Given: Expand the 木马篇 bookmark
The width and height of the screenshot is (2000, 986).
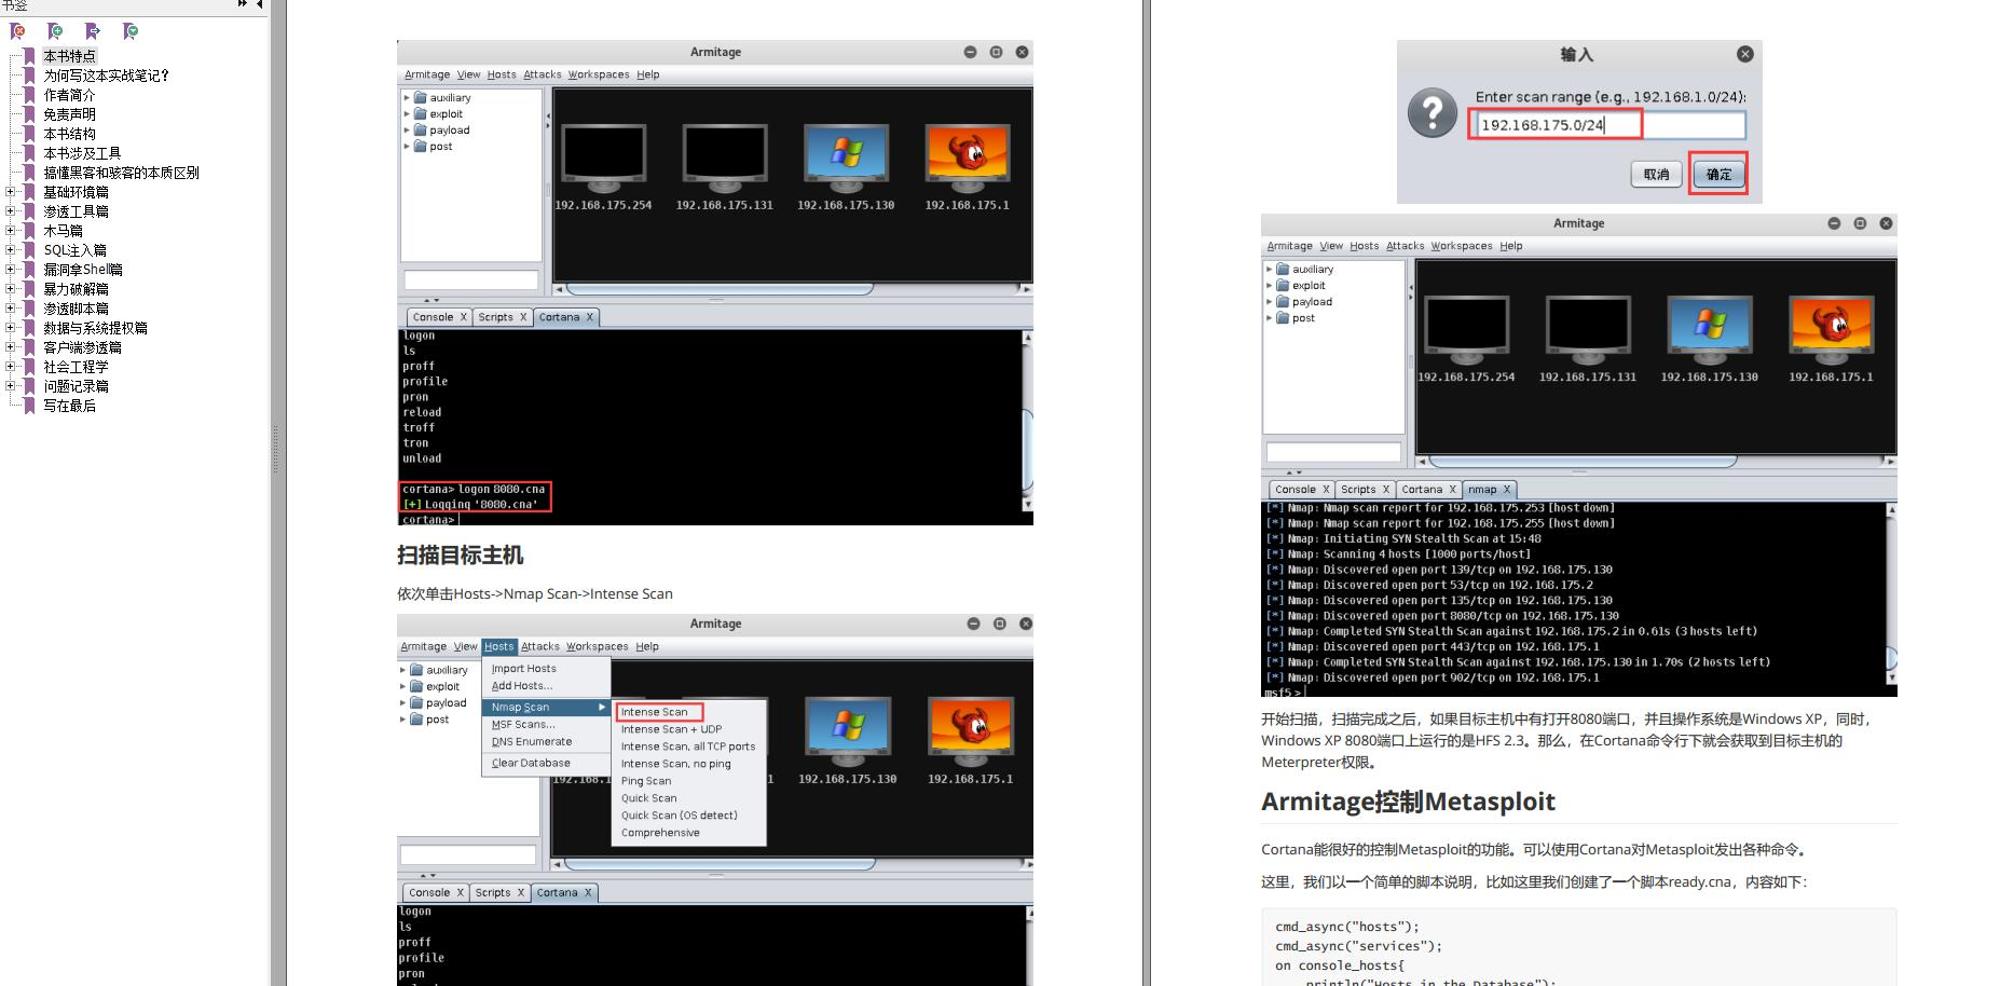Looking at the screenshot, I should click(10, 231).
